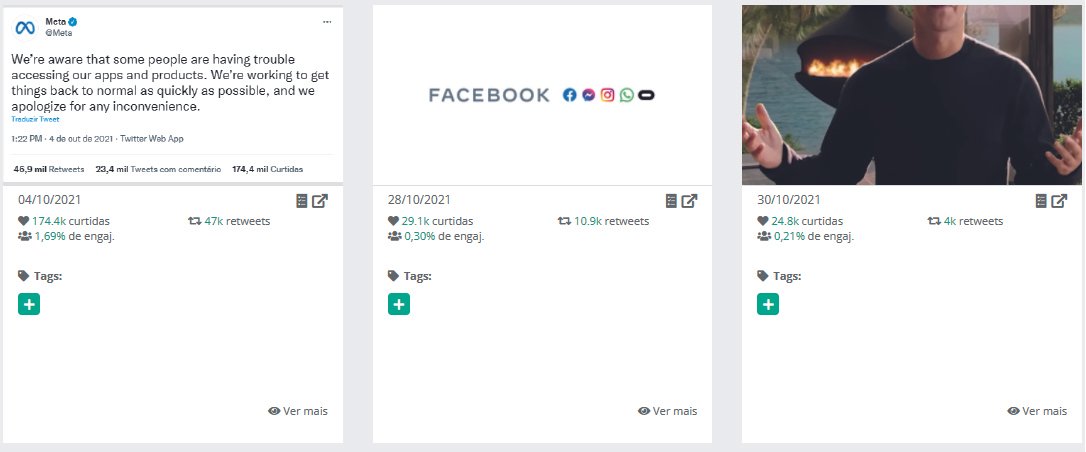Open details list icon on 04/10/2021 card
Screen dimensions: 1086x452
(x=302, y=201)
